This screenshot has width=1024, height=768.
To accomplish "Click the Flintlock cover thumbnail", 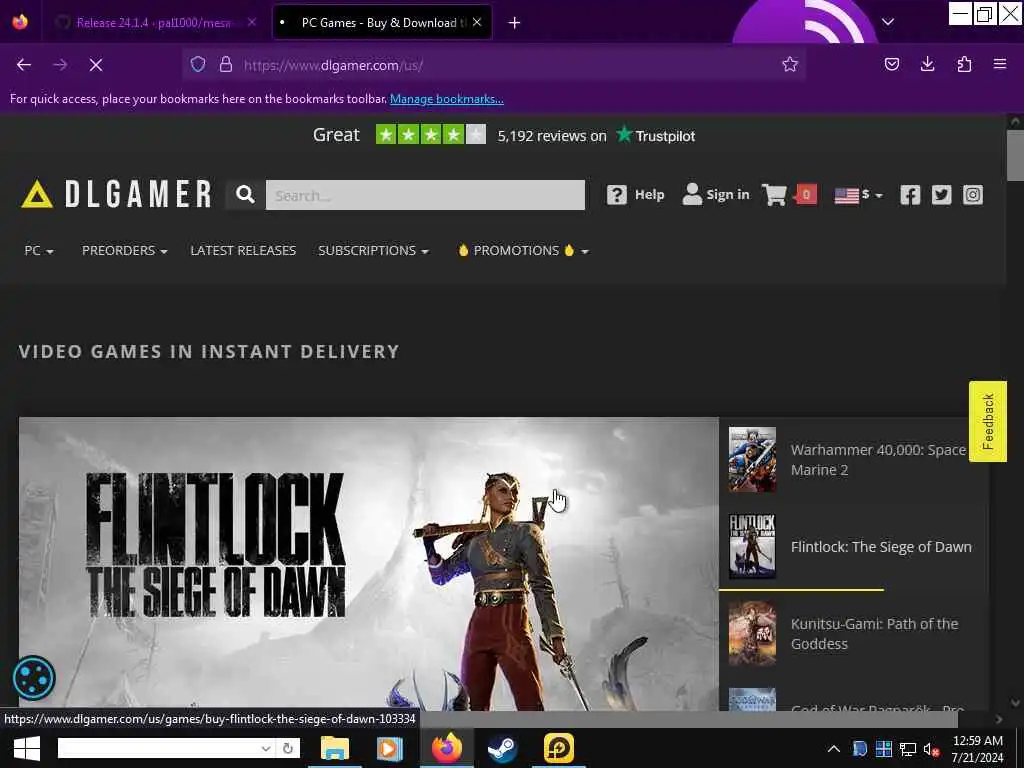I will pyautogui.click(x=752, y=546).
